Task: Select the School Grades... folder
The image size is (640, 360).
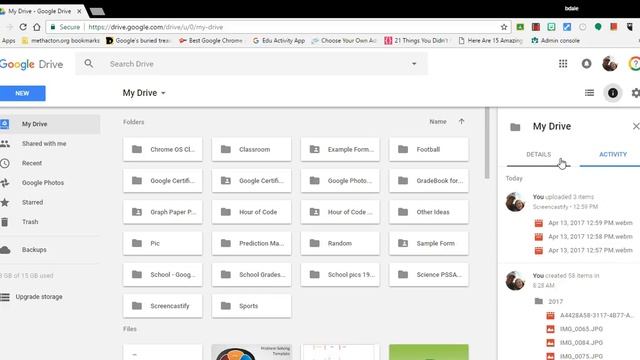Action: tap(251, 275)
